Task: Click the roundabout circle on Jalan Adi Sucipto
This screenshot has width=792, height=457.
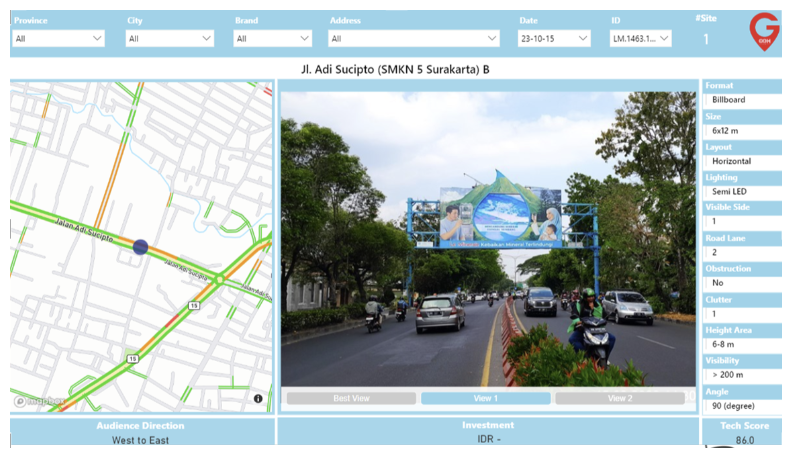Action: point(219,279)
